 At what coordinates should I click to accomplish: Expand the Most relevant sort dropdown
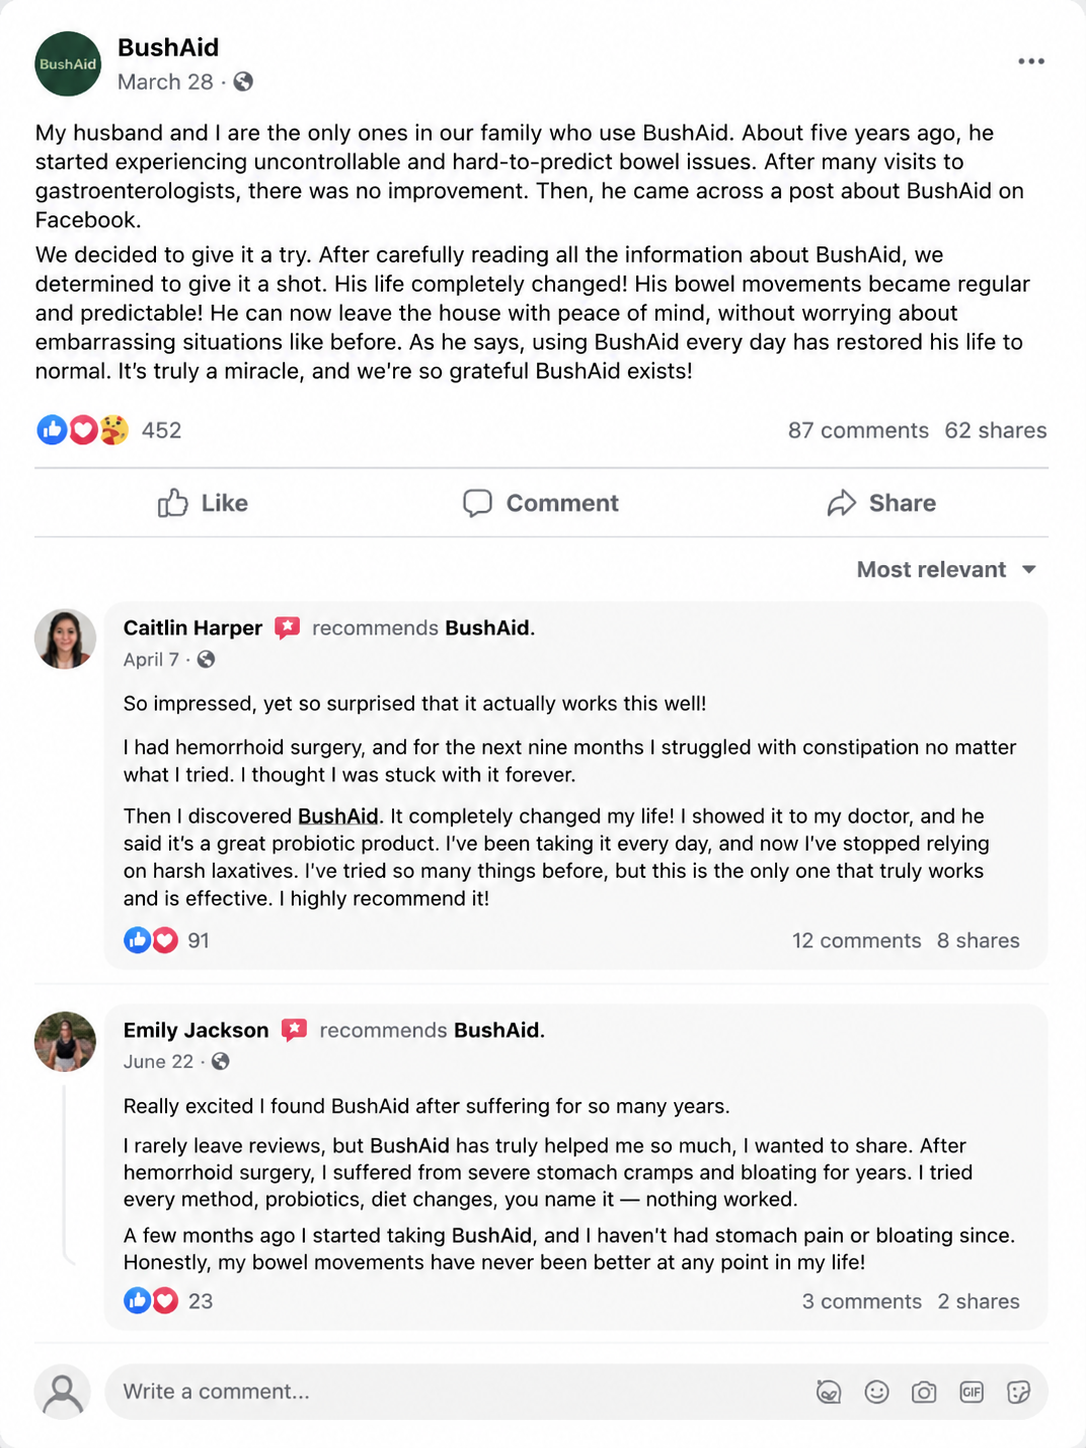coord(946,569)
